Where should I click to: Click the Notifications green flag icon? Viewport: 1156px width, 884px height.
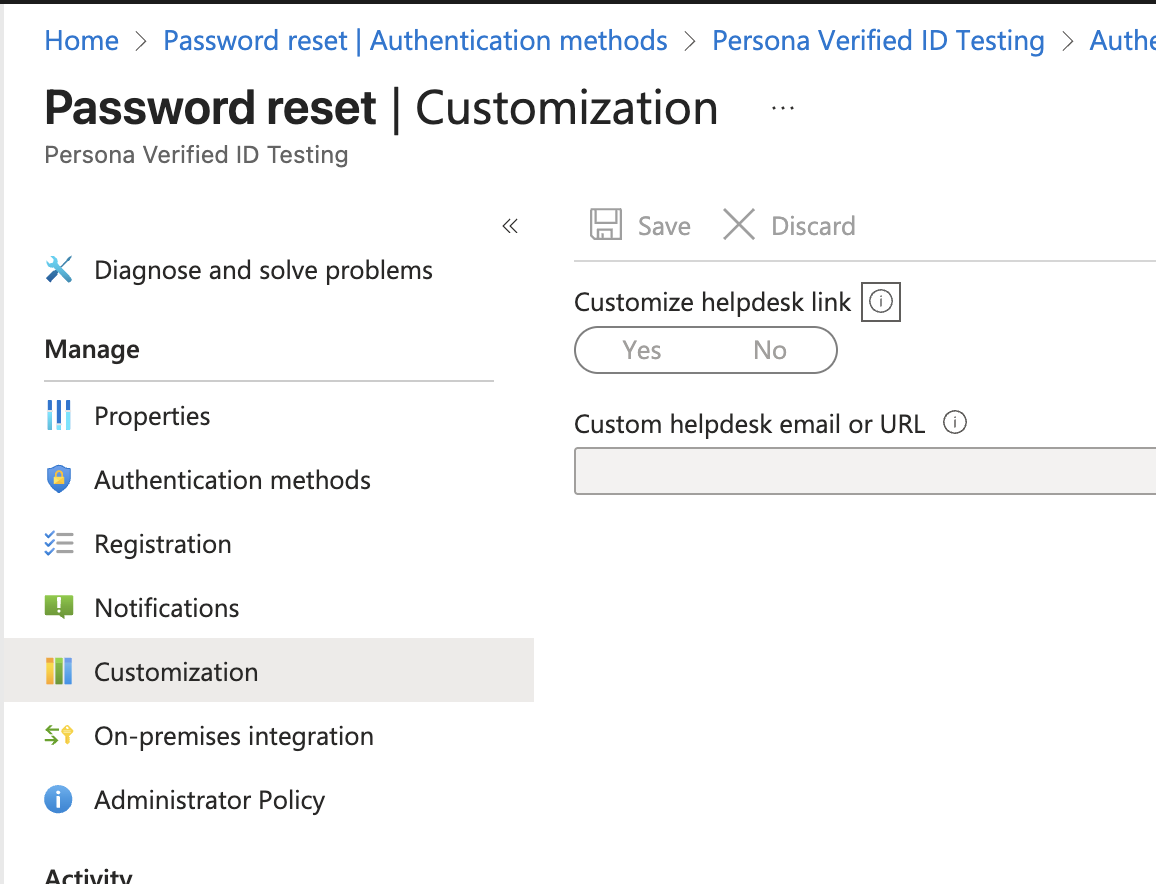(59, 607)
